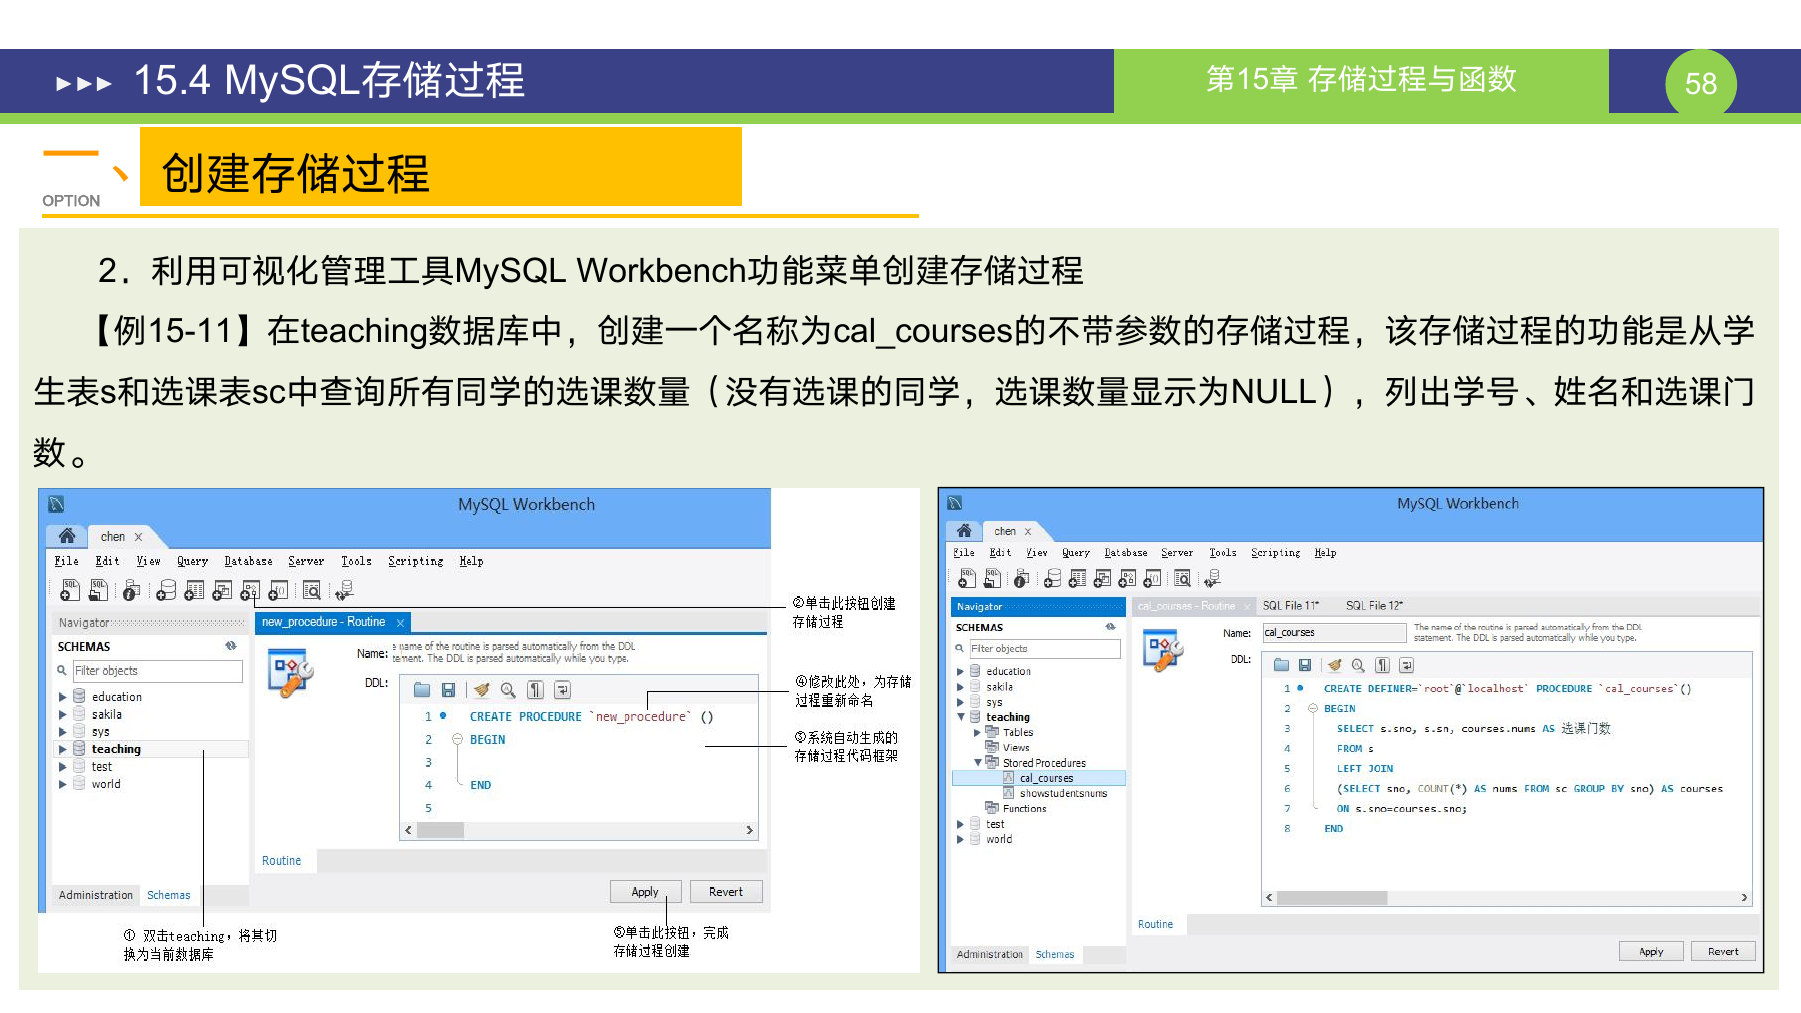
Task: Collapse BEGIN block fold marker, cal_courses editor
Action: pos(1313,708)
